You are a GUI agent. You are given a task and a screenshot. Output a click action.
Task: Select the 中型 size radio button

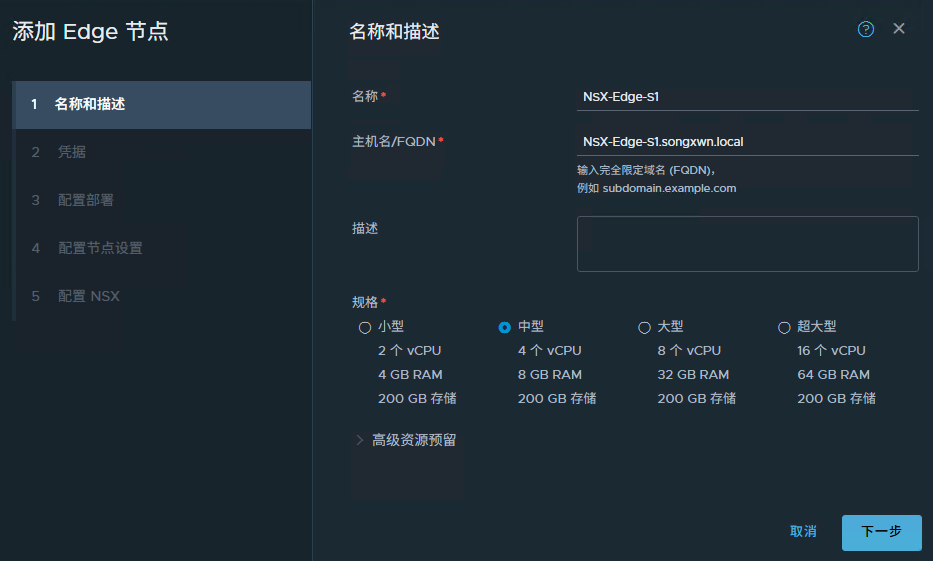(x=505, y=327)
